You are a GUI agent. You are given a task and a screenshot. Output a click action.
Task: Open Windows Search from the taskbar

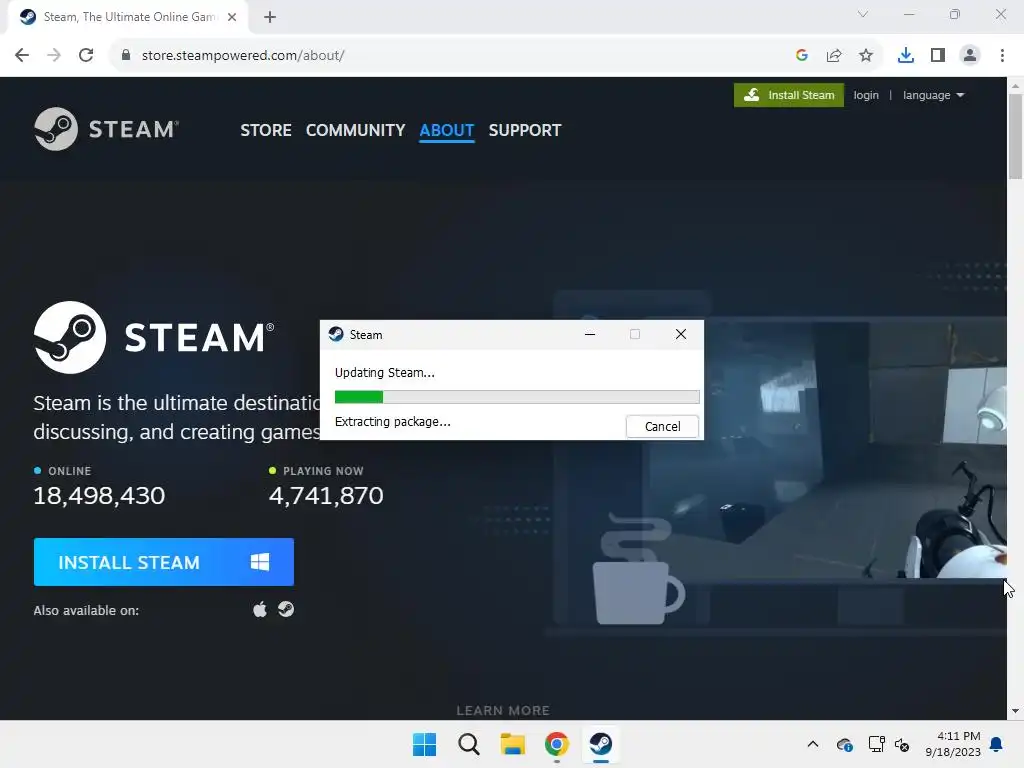coord(468,744)
